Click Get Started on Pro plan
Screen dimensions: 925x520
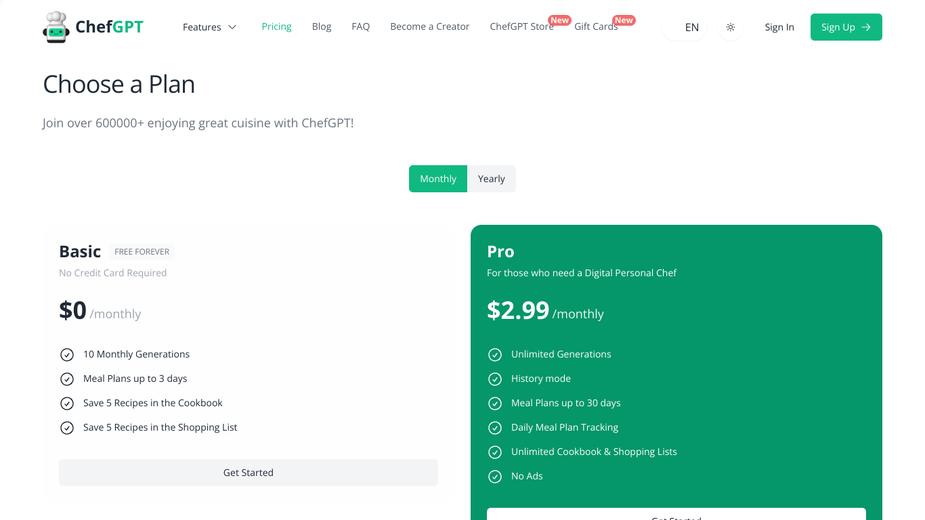(676, 514)
